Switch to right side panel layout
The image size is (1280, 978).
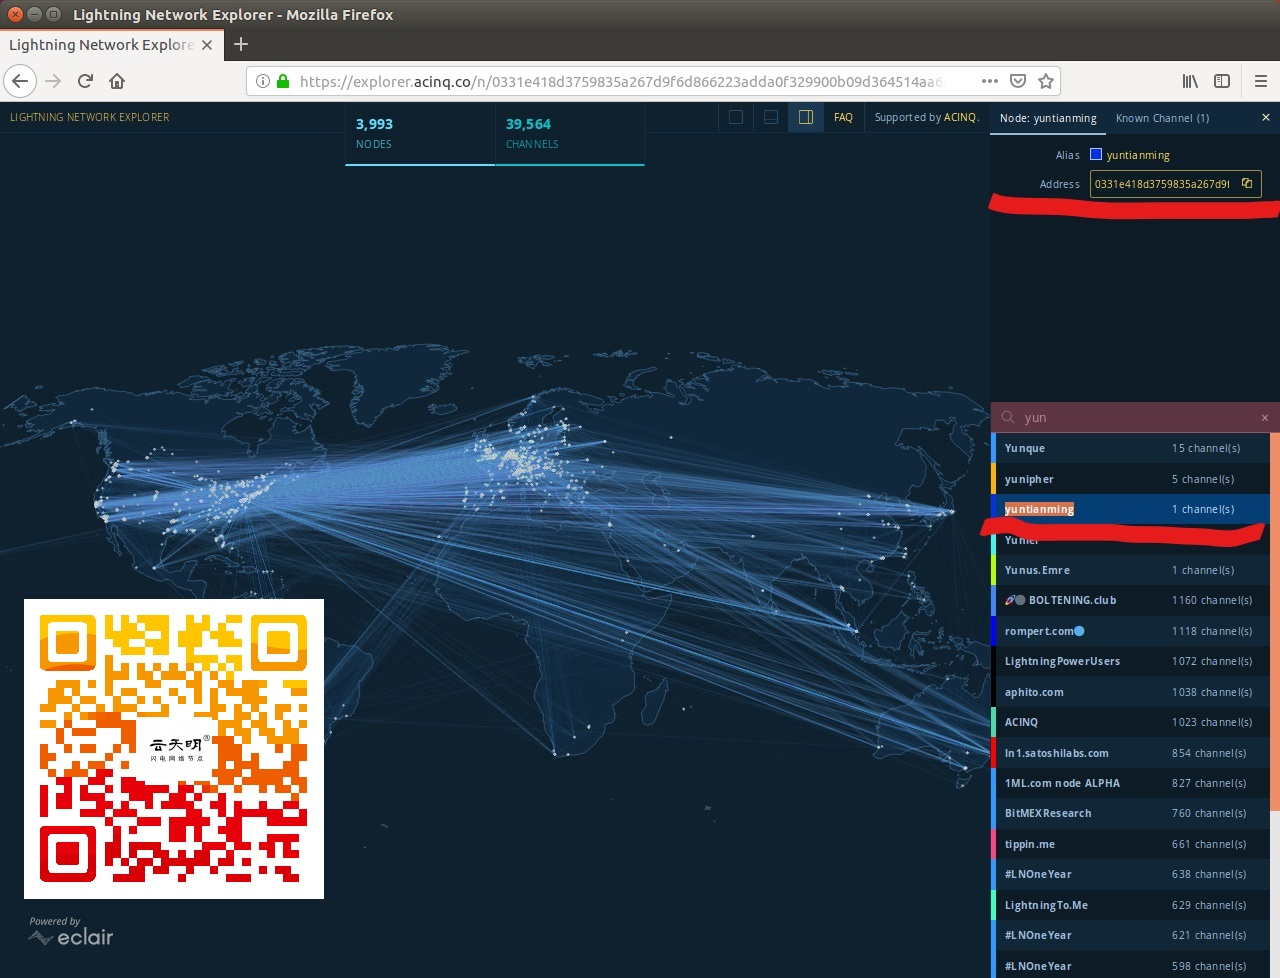(x=806, y=117)
